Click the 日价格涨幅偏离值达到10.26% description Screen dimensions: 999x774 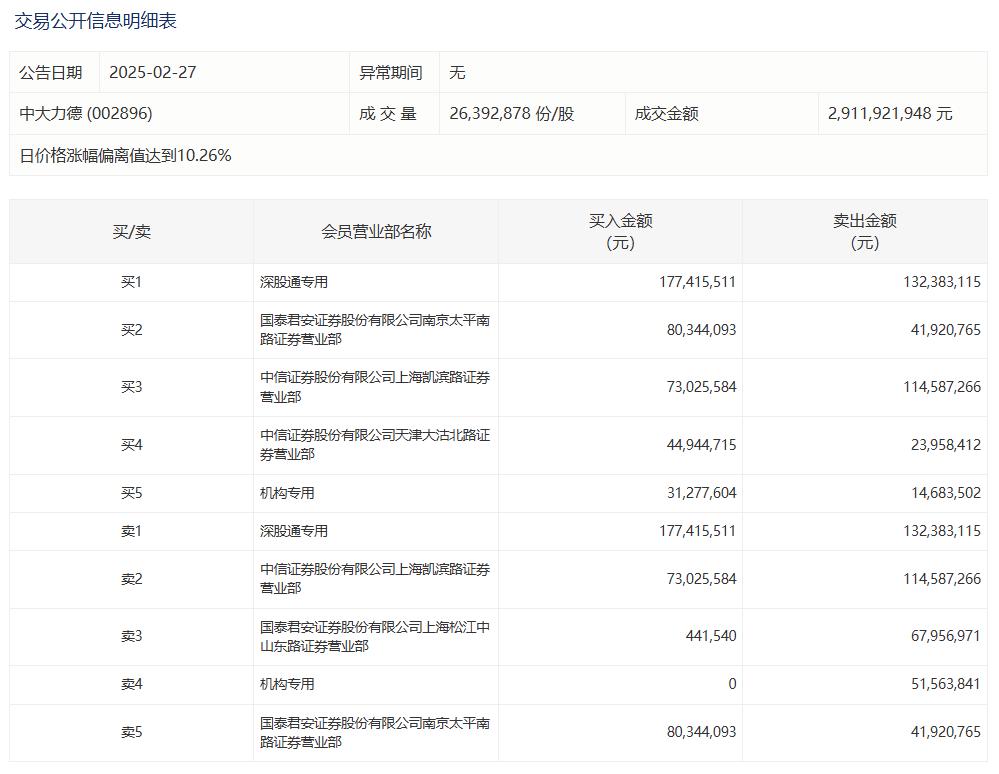click(126, 155)
